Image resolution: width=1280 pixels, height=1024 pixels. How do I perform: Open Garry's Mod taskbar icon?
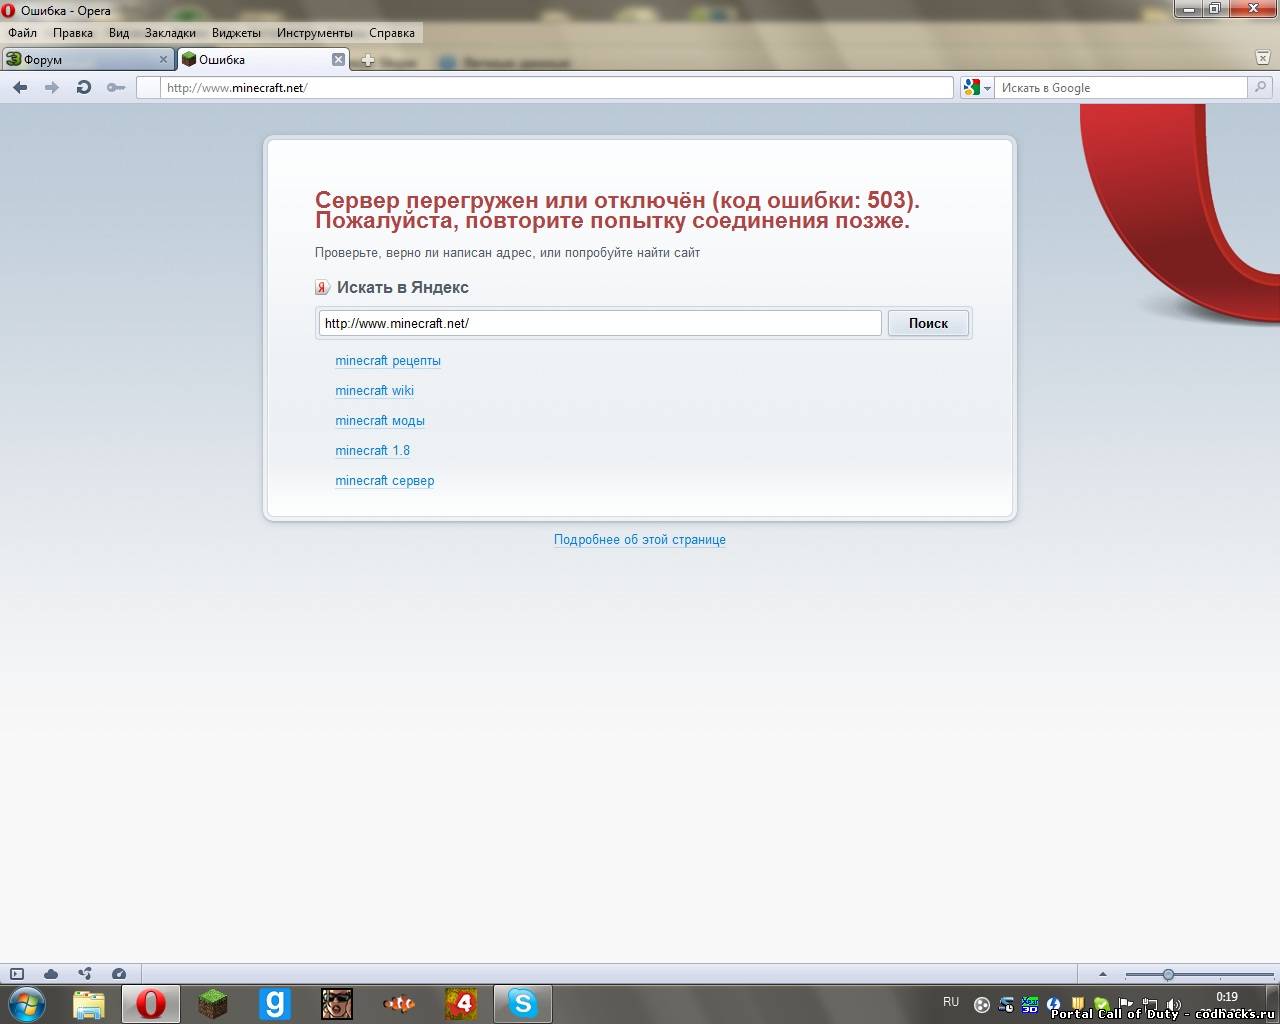[x=274, y=1003]
